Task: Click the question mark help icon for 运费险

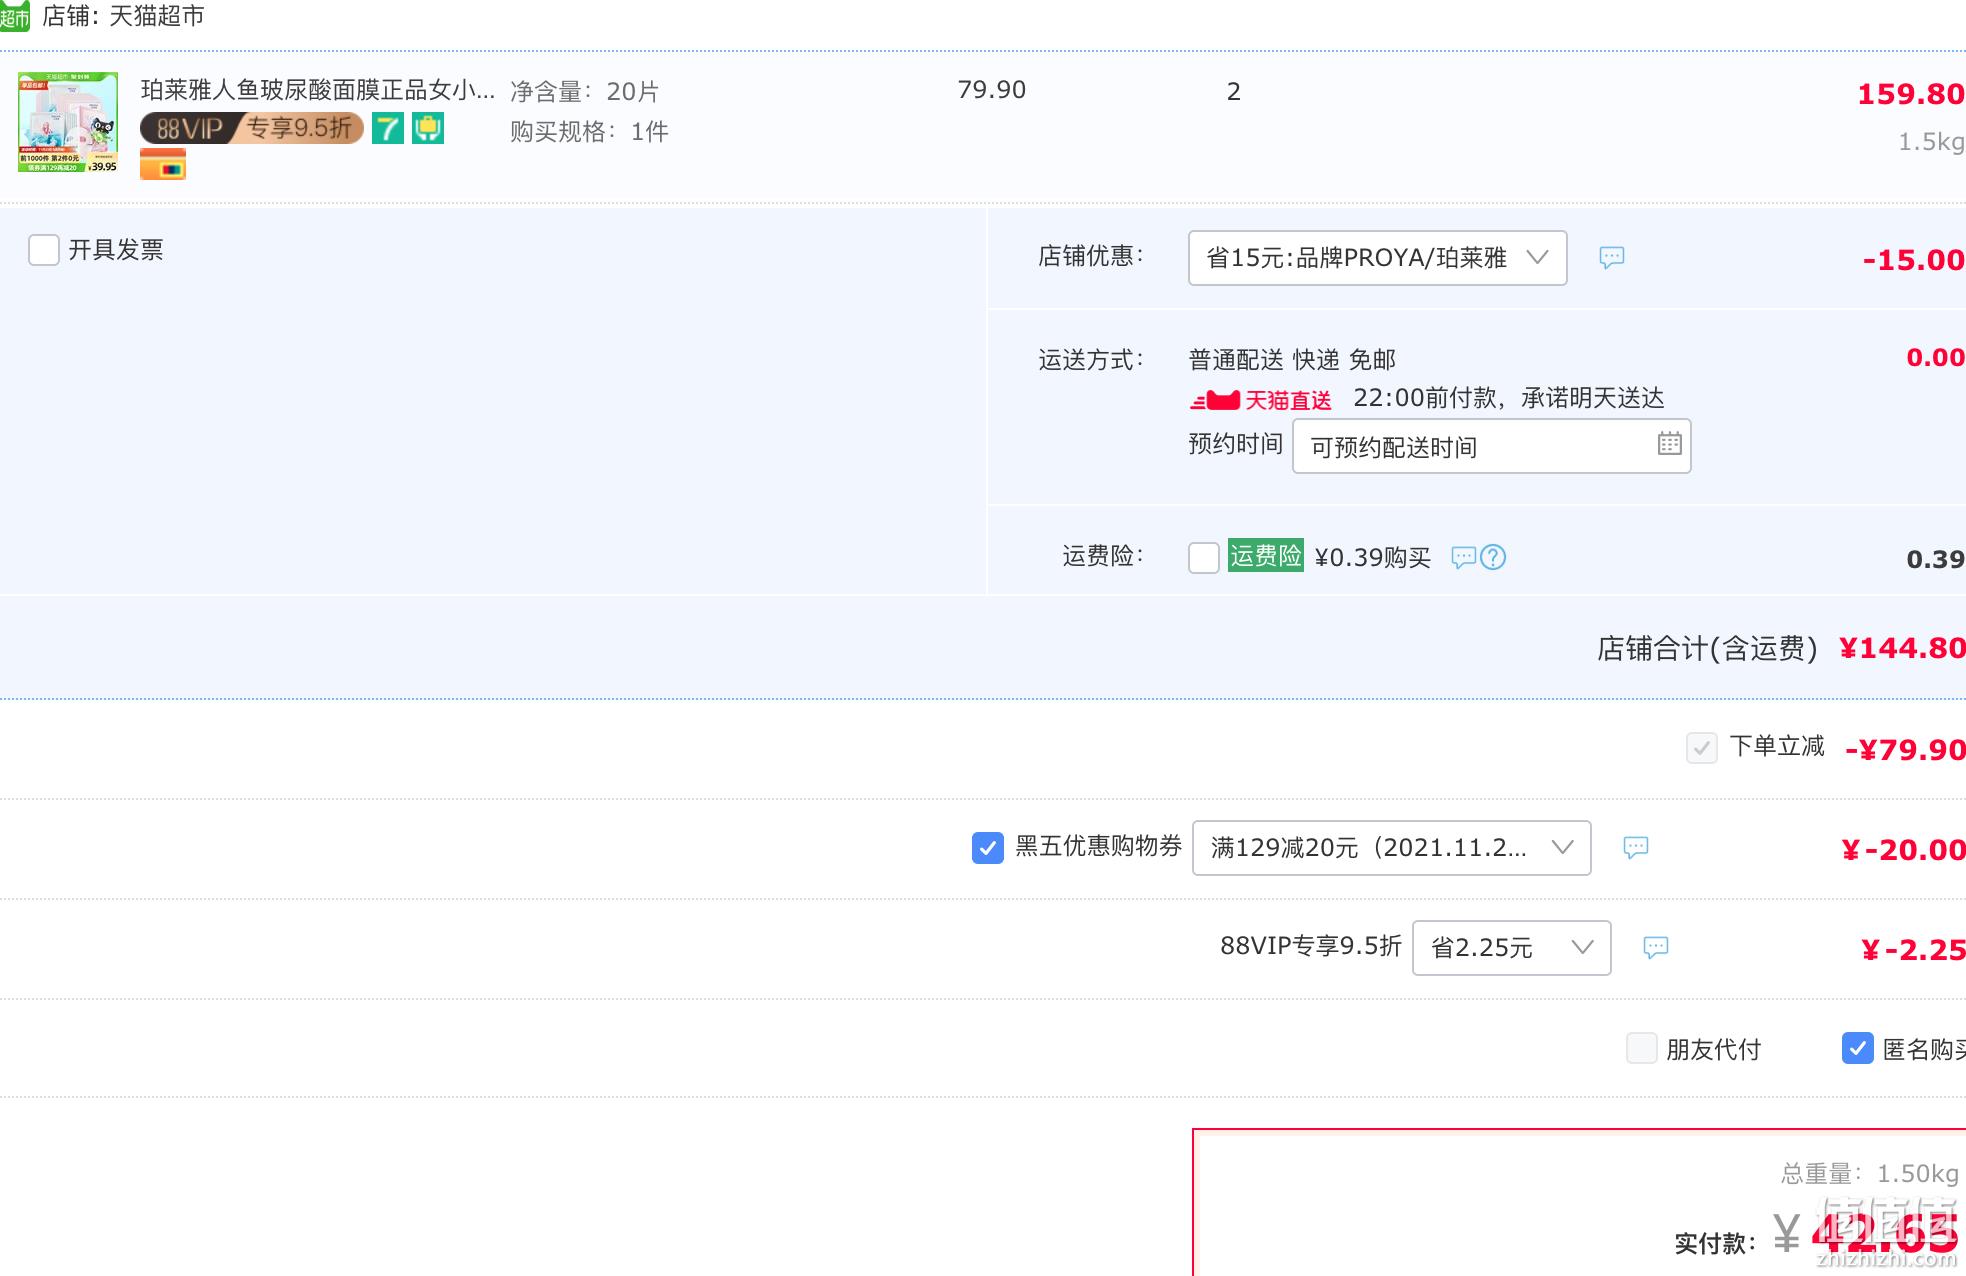Action: click(x=1493, y=557)
